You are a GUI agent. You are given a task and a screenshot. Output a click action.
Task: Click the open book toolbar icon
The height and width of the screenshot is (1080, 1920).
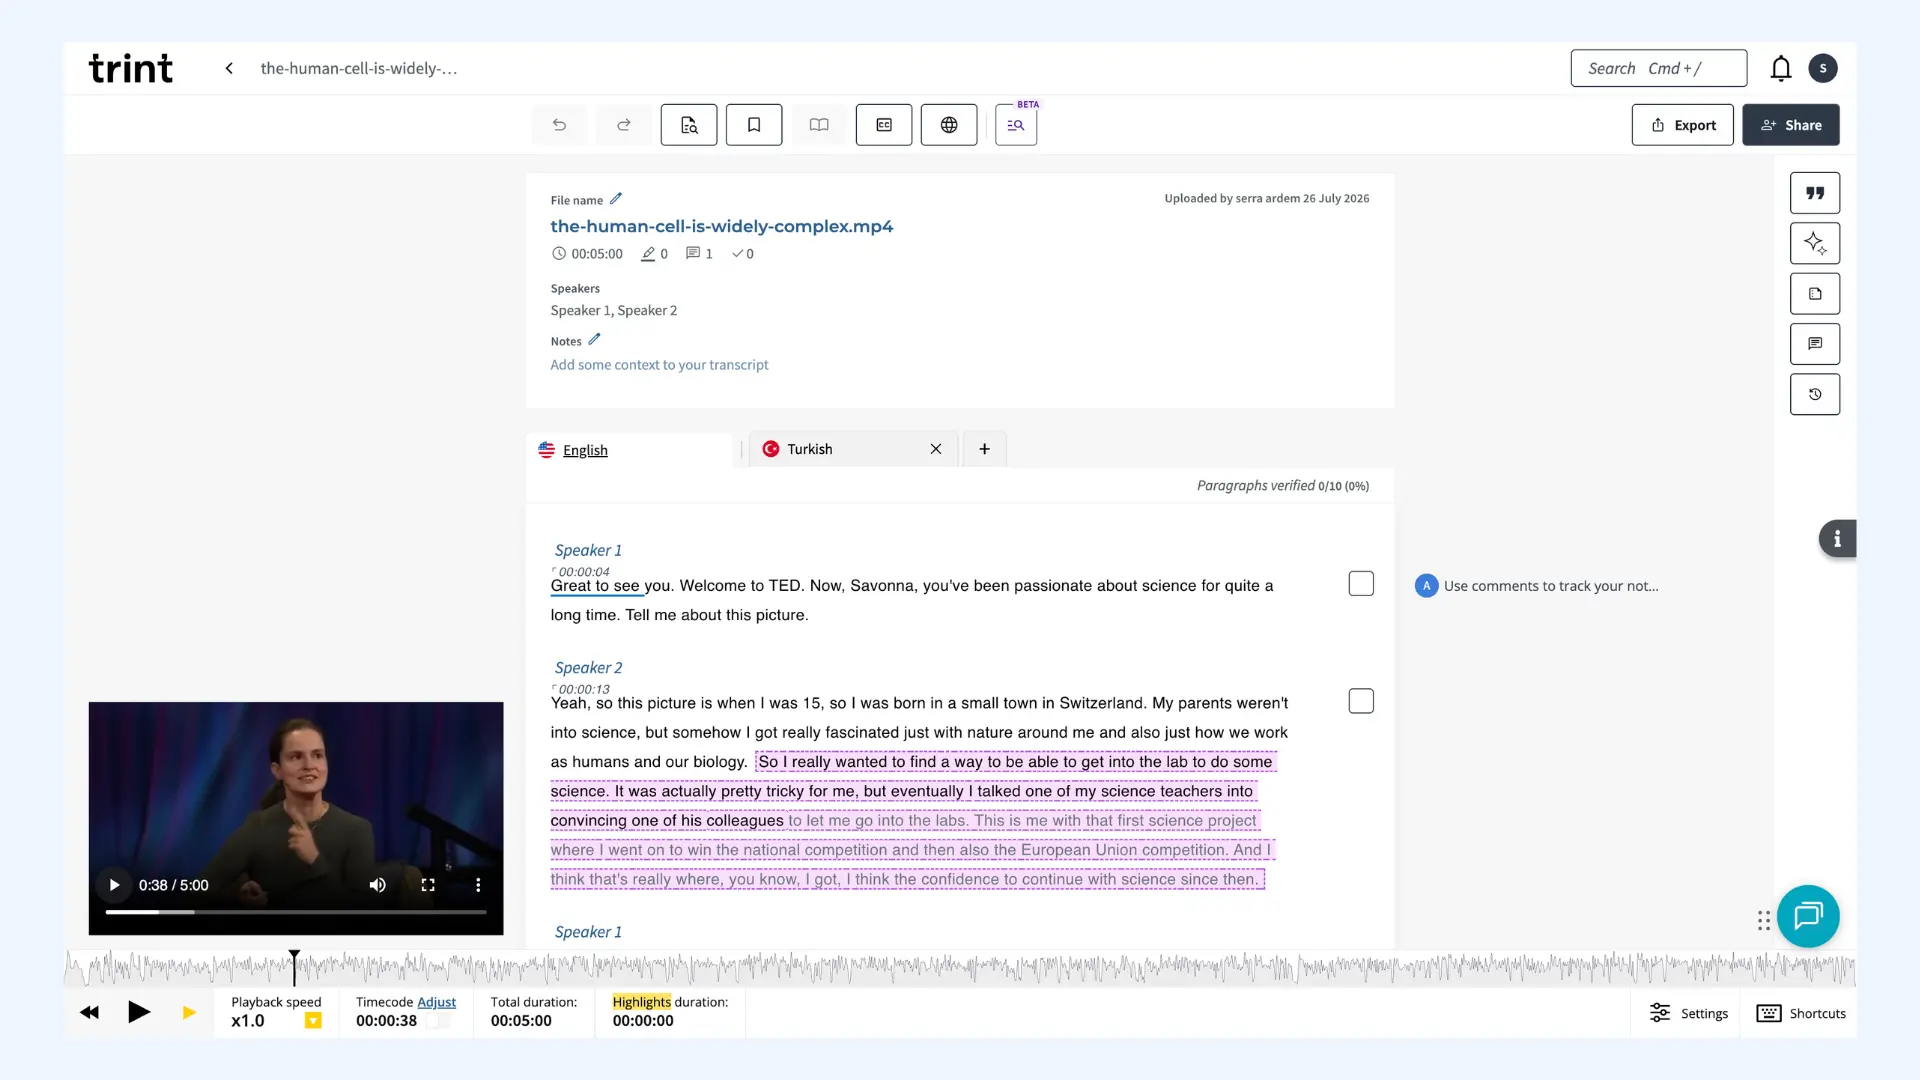click(x=819, y=125)
